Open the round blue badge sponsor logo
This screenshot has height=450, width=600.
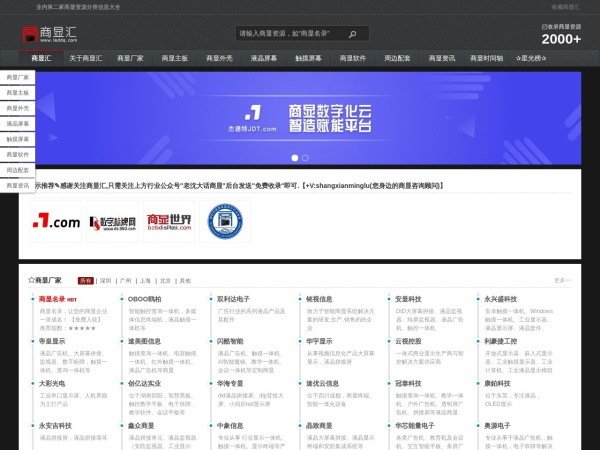click(225, 222)
